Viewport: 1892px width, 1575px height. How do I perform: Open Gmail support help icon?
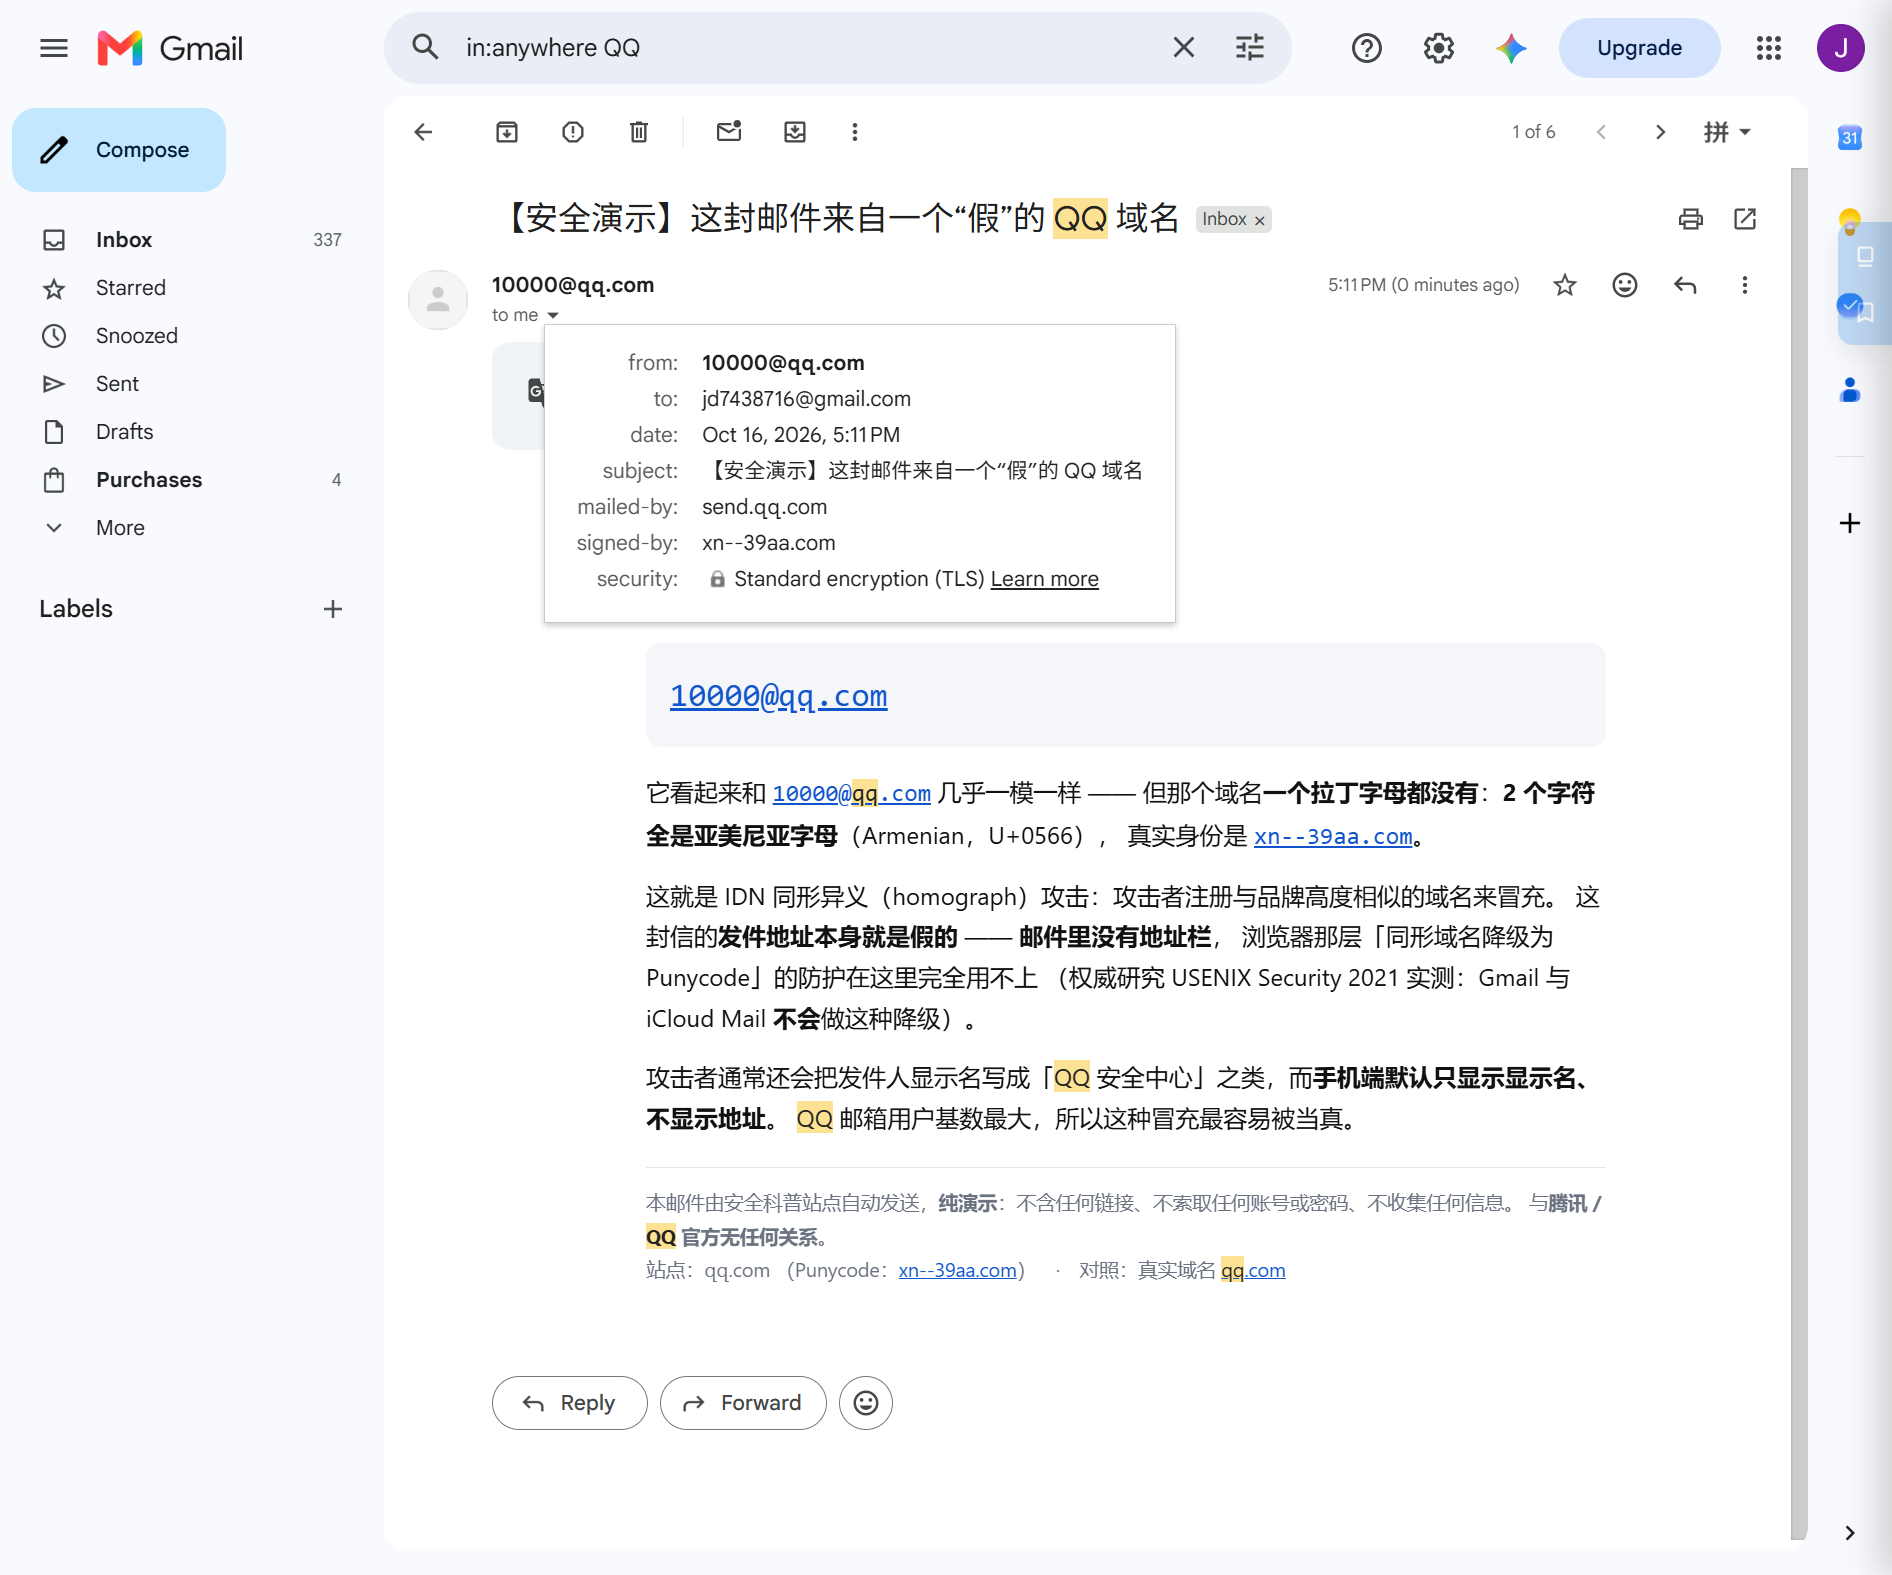click(x=1367, y=48)
